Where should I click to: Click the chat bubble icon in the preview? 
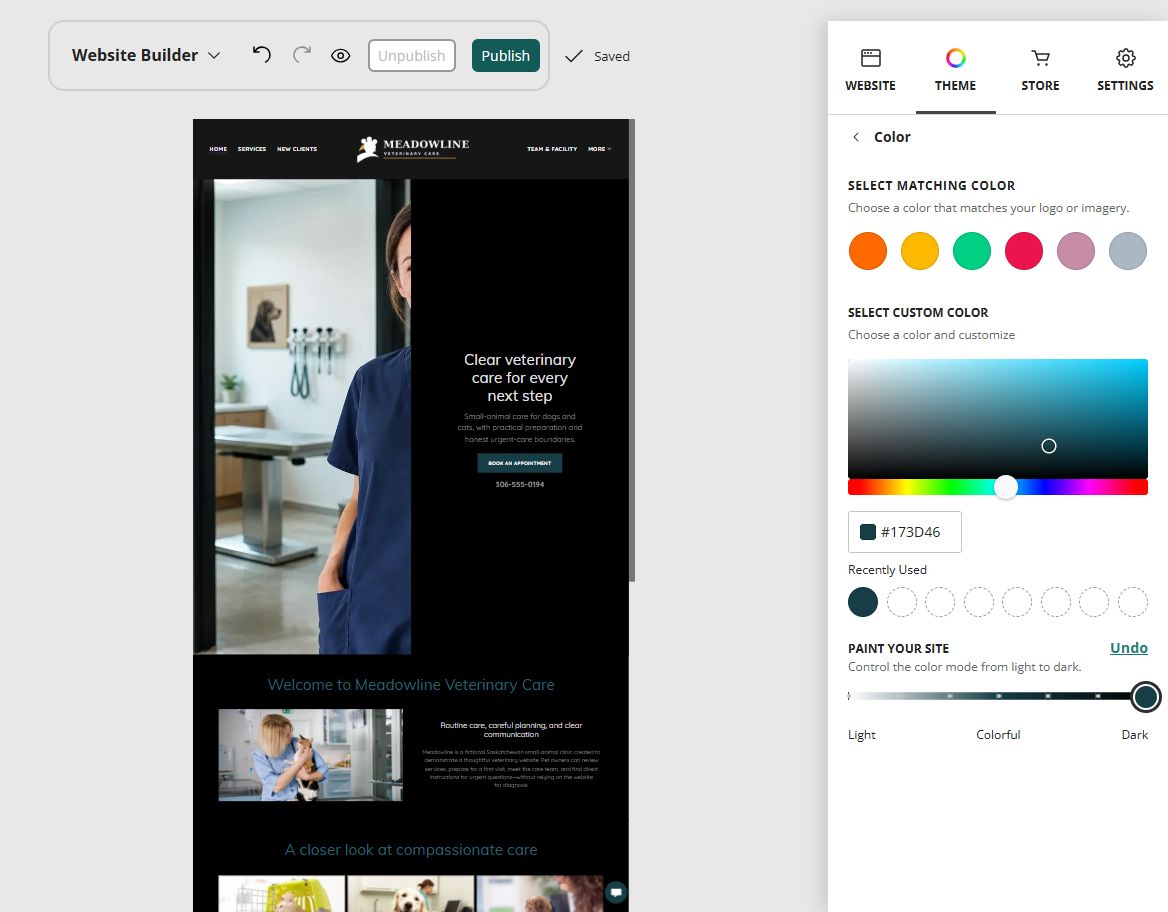click(616, 891)
